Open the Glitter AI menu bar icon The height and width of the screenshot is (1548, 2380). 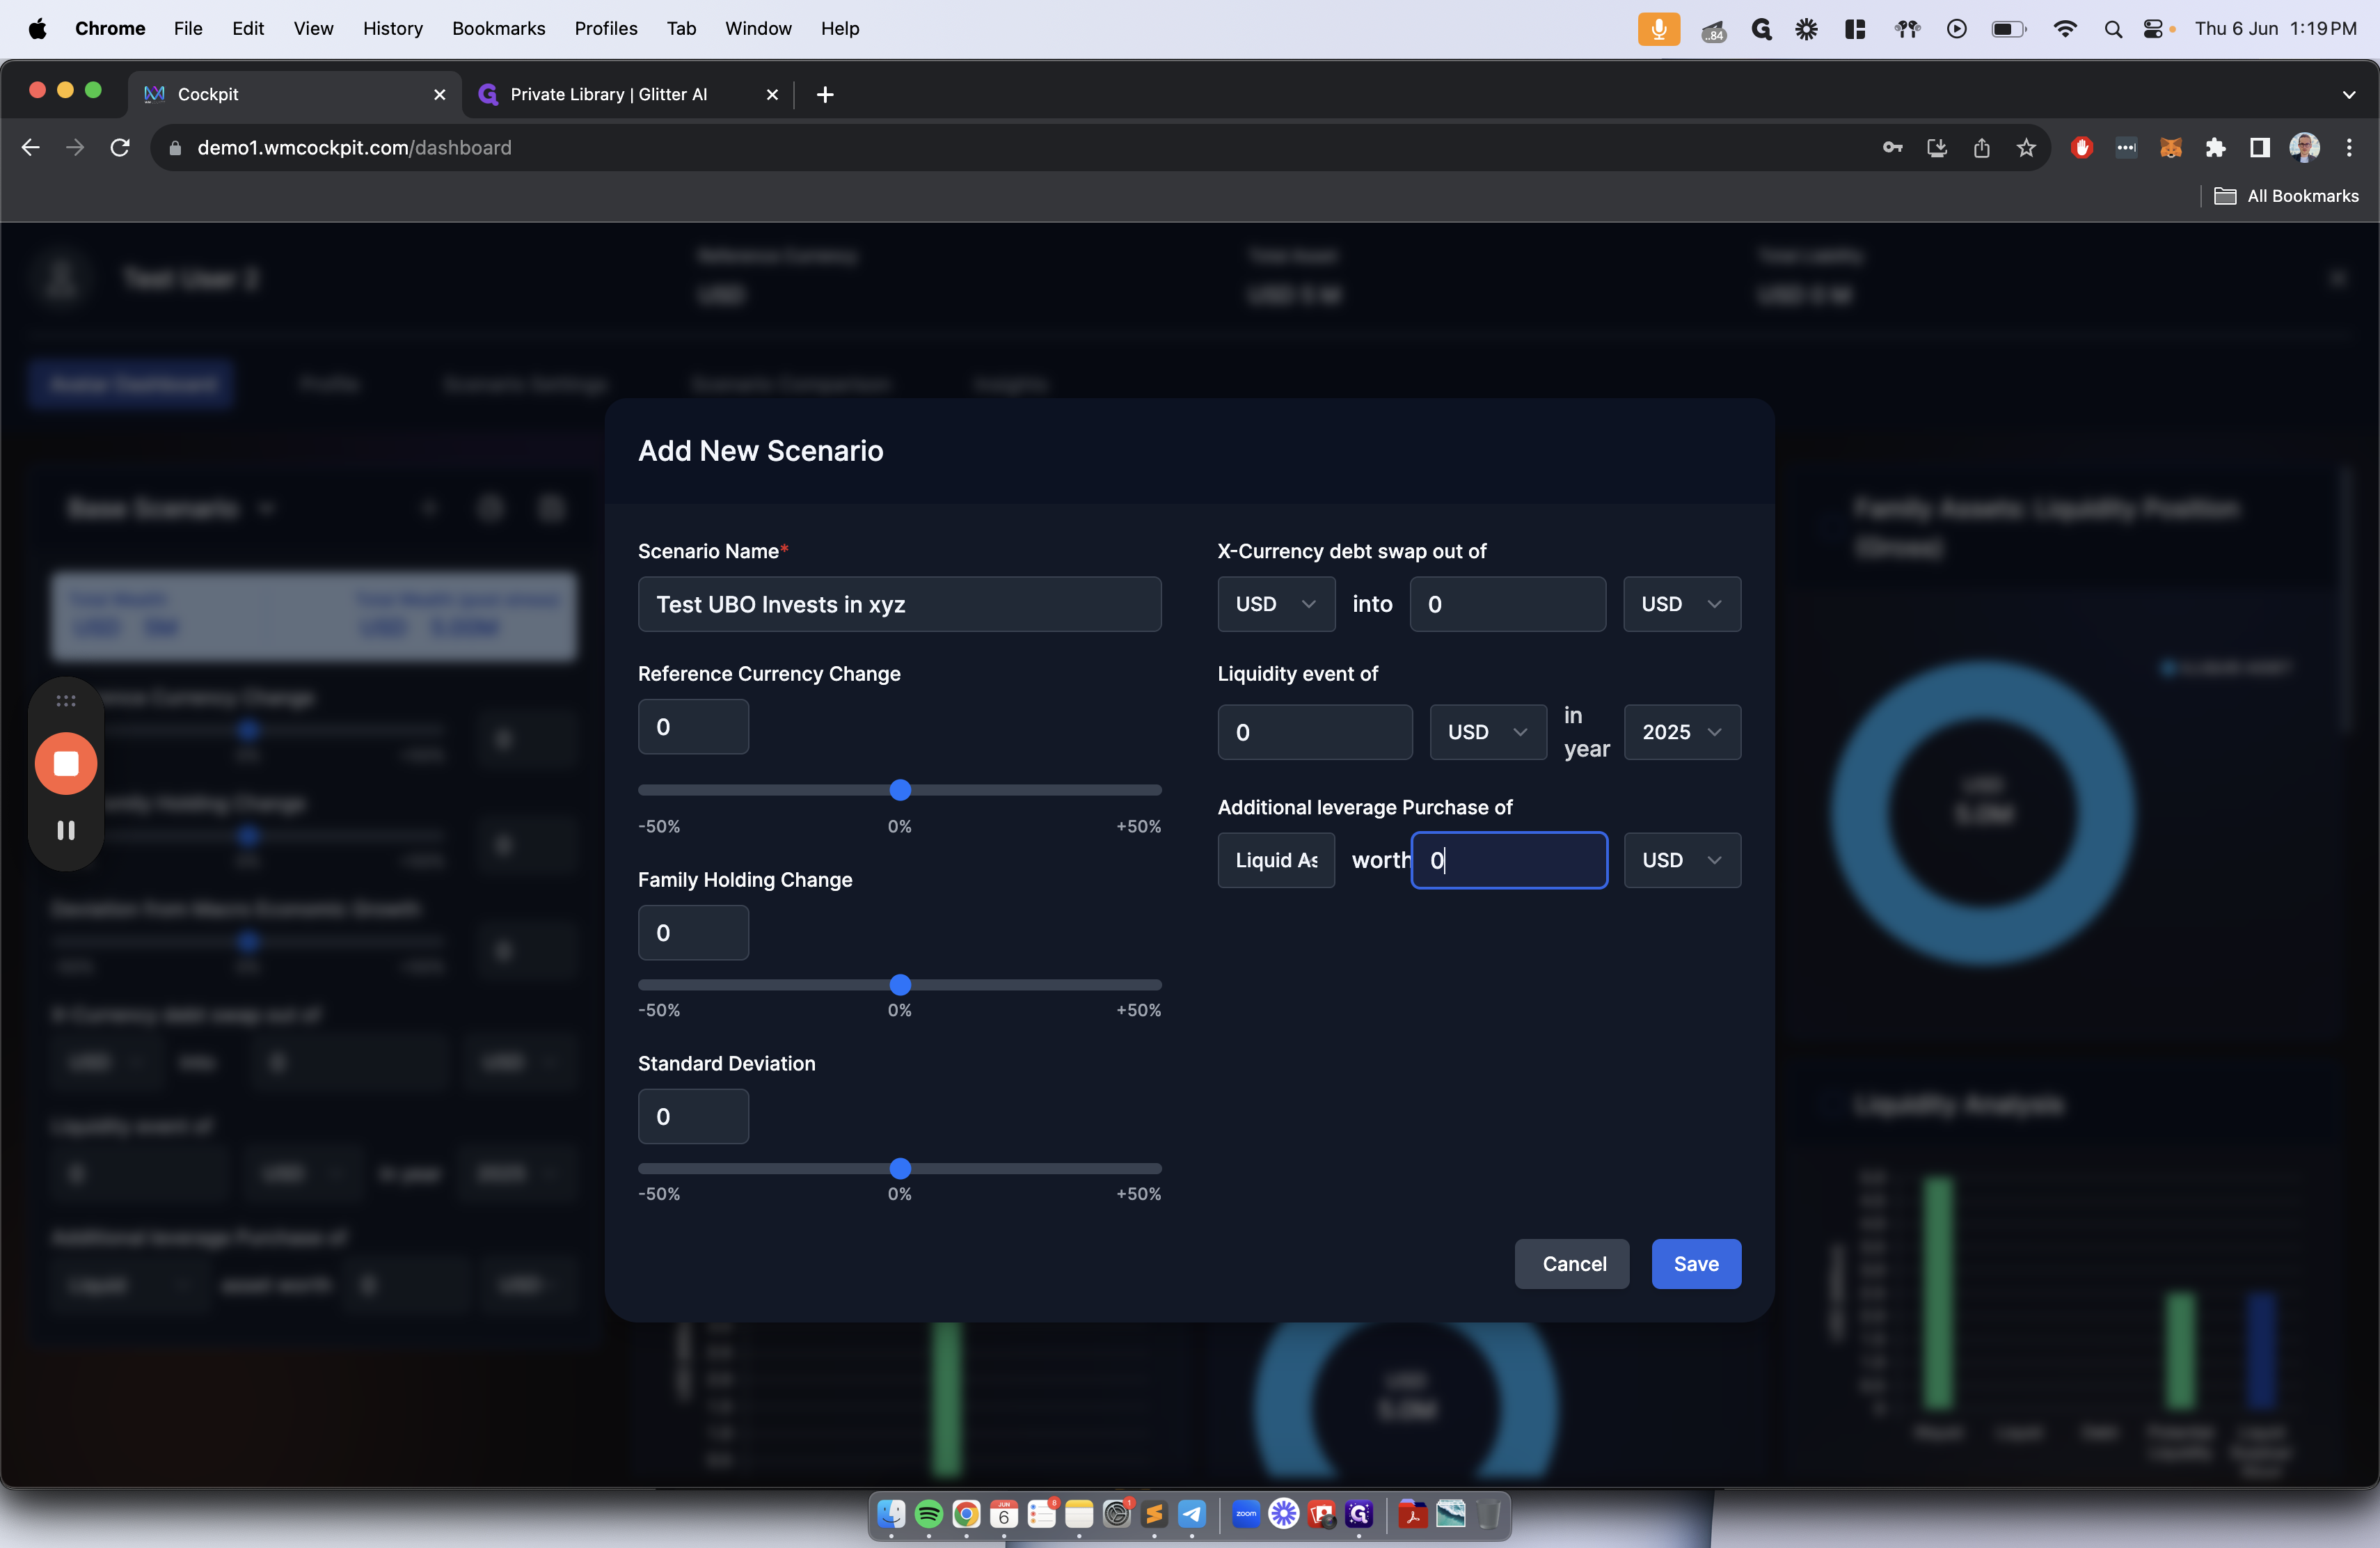(x=1762, y=29)
